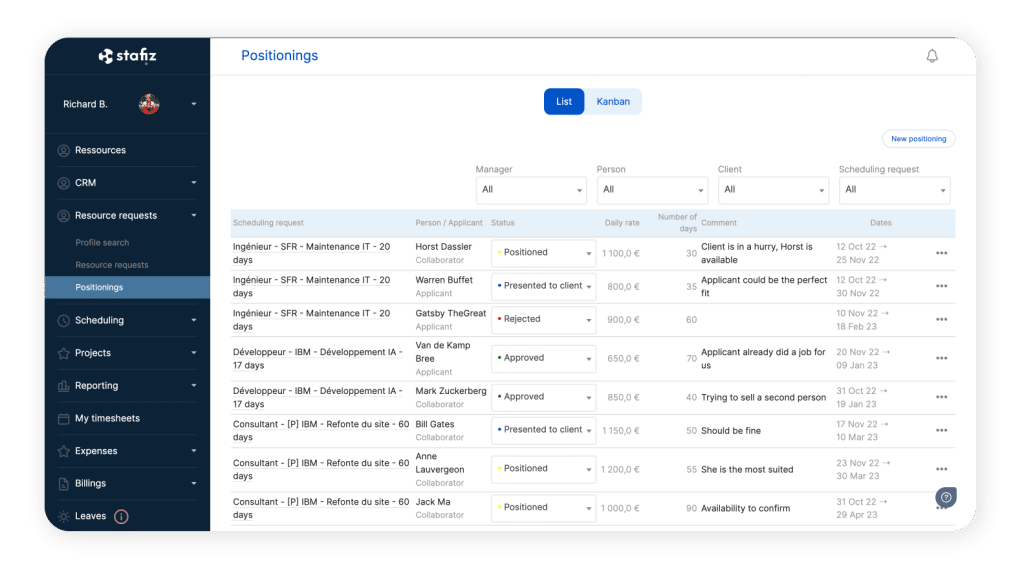Open row actions for Van de Kamp Bree

pyautogui.click(x=941, y=358)
